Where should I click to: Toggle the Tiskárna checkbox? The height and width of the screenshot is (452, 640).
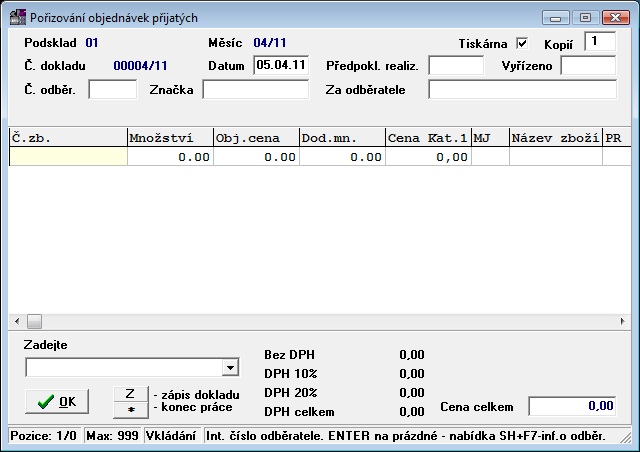tap(521, 44)
